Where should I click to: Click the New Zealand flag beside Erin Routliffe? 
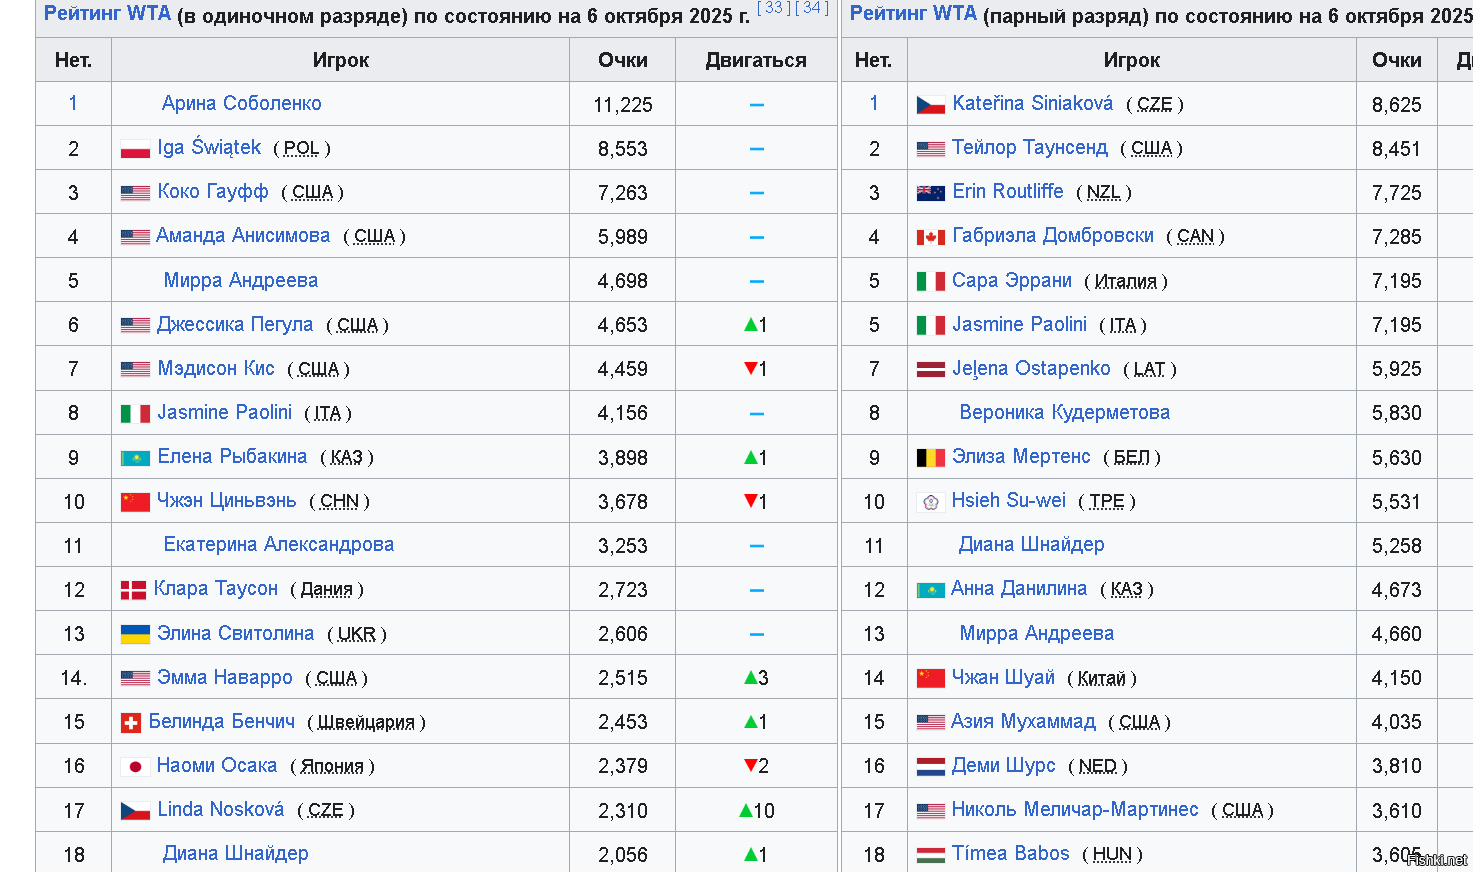click(931, 193)
